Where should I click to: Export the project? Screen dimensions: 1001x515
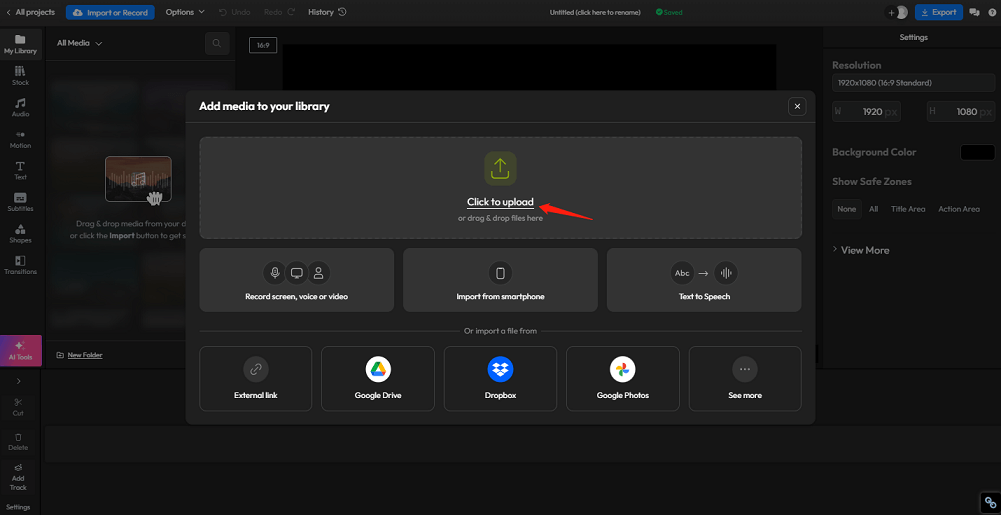[x=938, y=12]
